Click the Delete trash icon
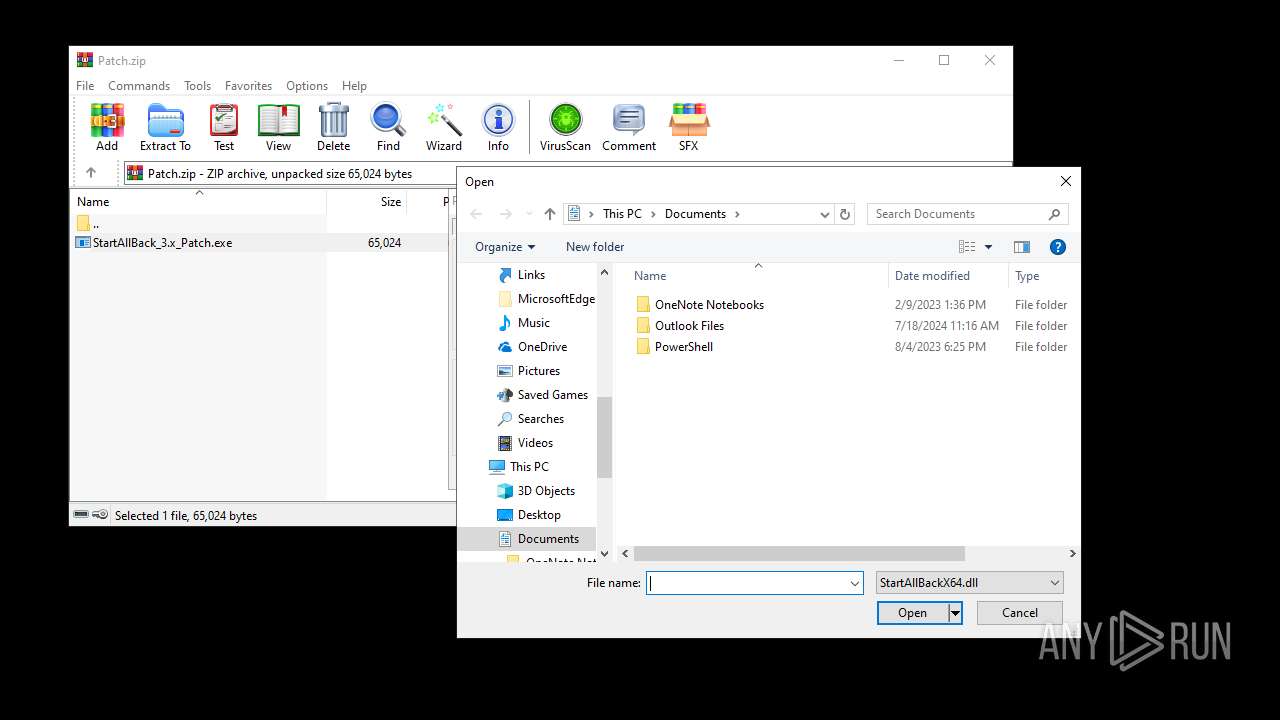1280x720 pixels. (333, 127)
